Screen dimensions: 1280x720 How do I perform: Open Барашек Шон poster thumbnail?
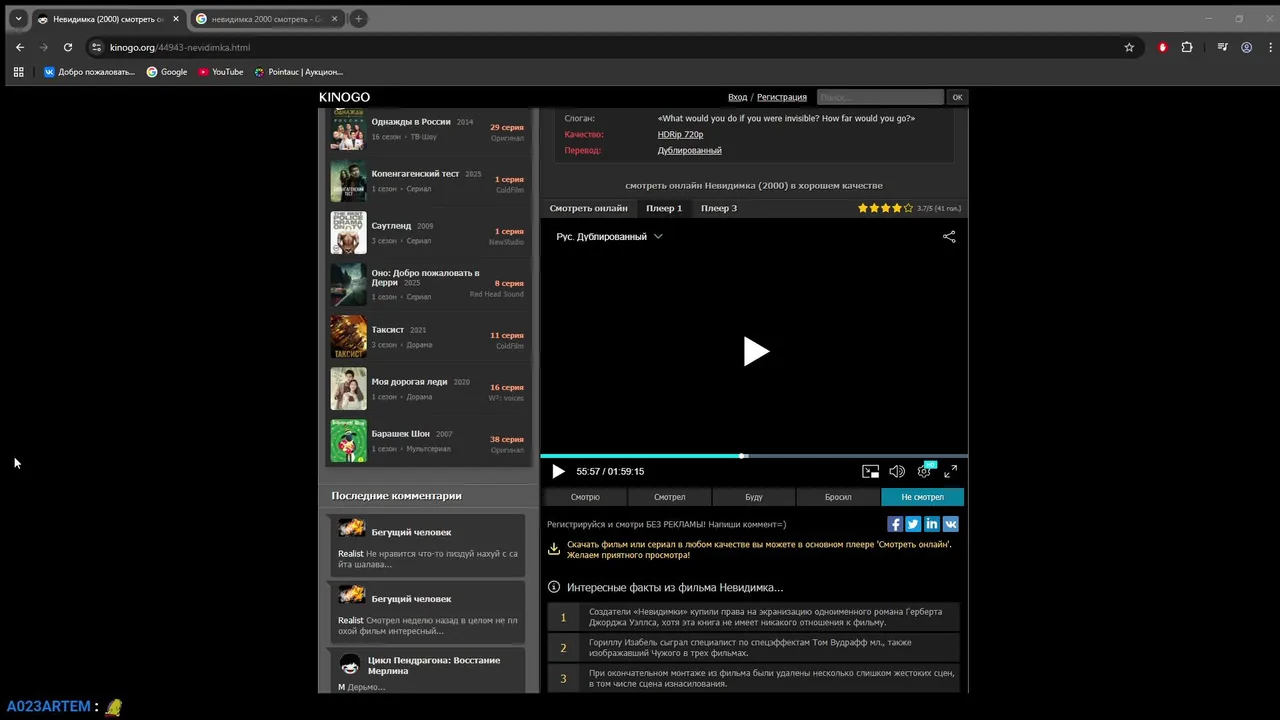(x=348, y=441)
